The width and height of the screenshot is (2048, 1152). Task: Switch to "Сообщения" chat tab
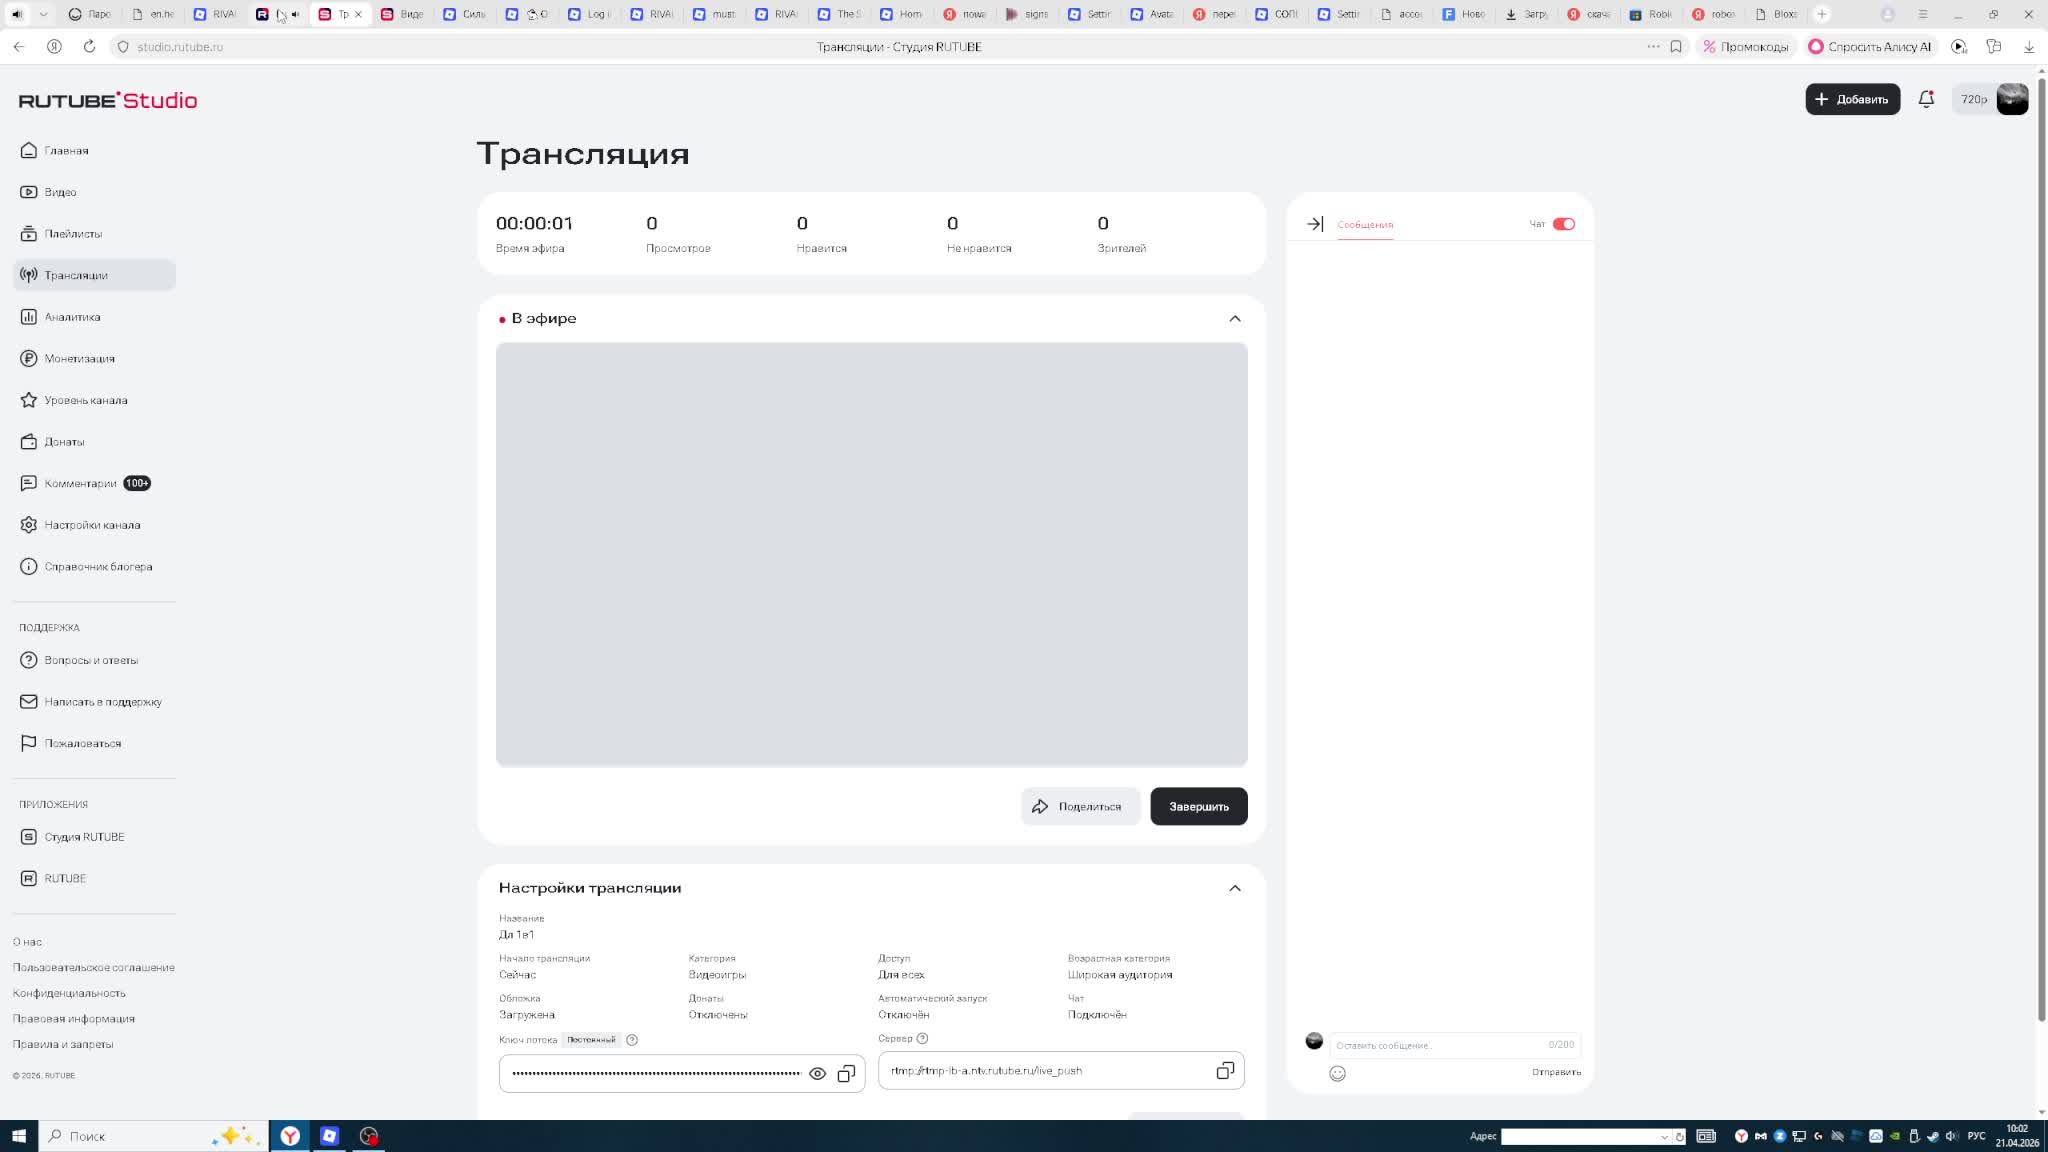1364,224
